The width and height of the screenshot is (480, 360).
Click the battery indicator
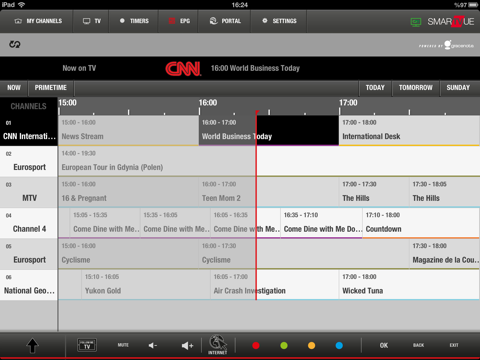[x=473, y=5]
